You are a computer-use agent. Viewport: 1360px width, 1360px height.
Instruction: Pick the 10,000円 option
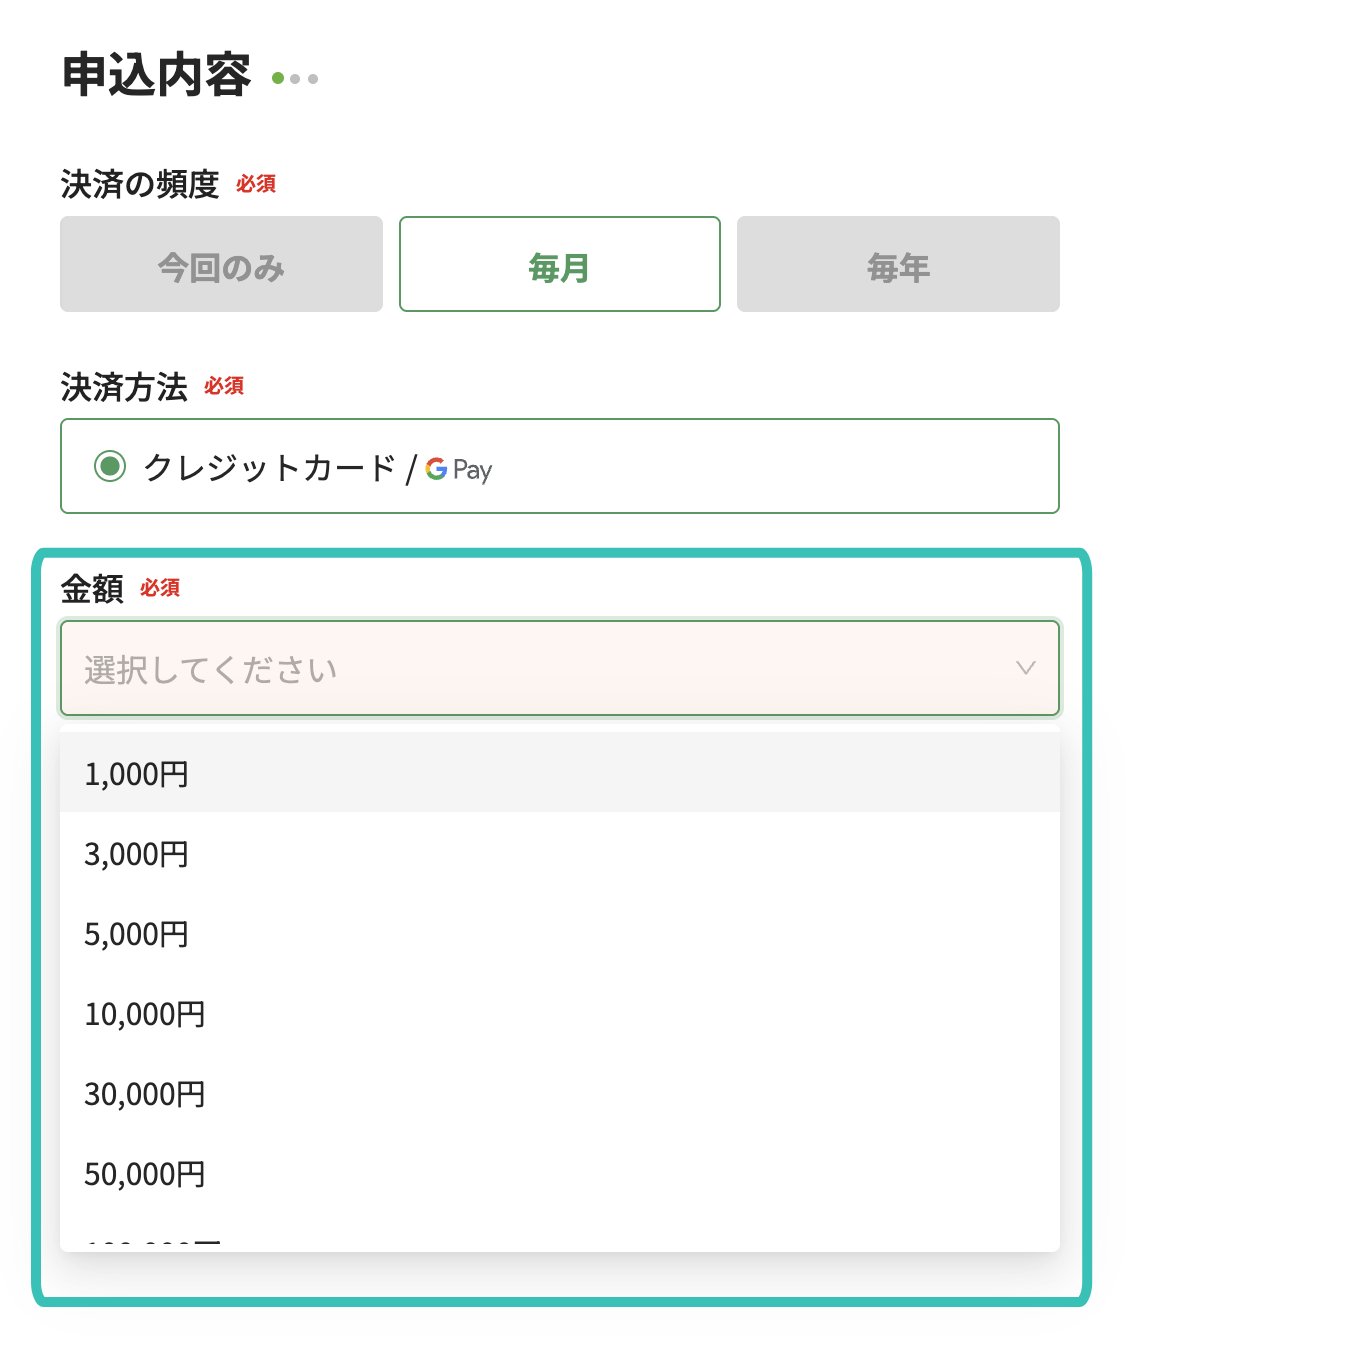[x=145, y=1013]
